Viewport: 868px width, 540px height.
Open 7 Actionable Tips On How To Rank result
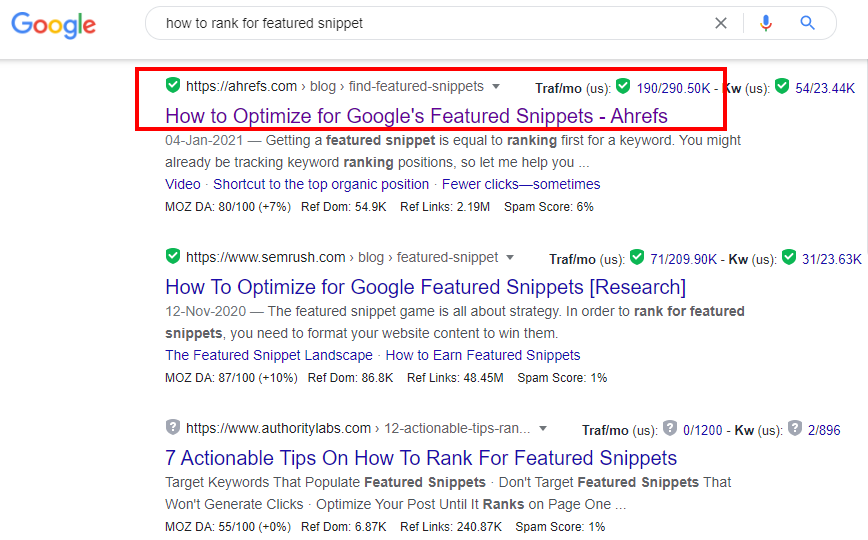click(421, 458)
